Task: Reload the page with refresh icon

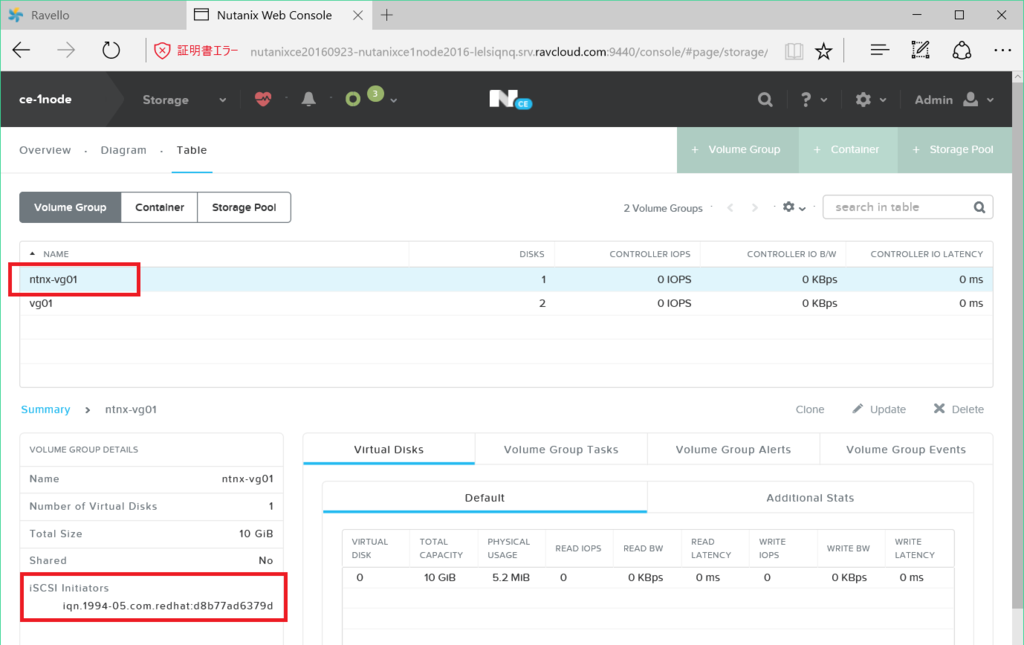Action: tap(111, 50)
